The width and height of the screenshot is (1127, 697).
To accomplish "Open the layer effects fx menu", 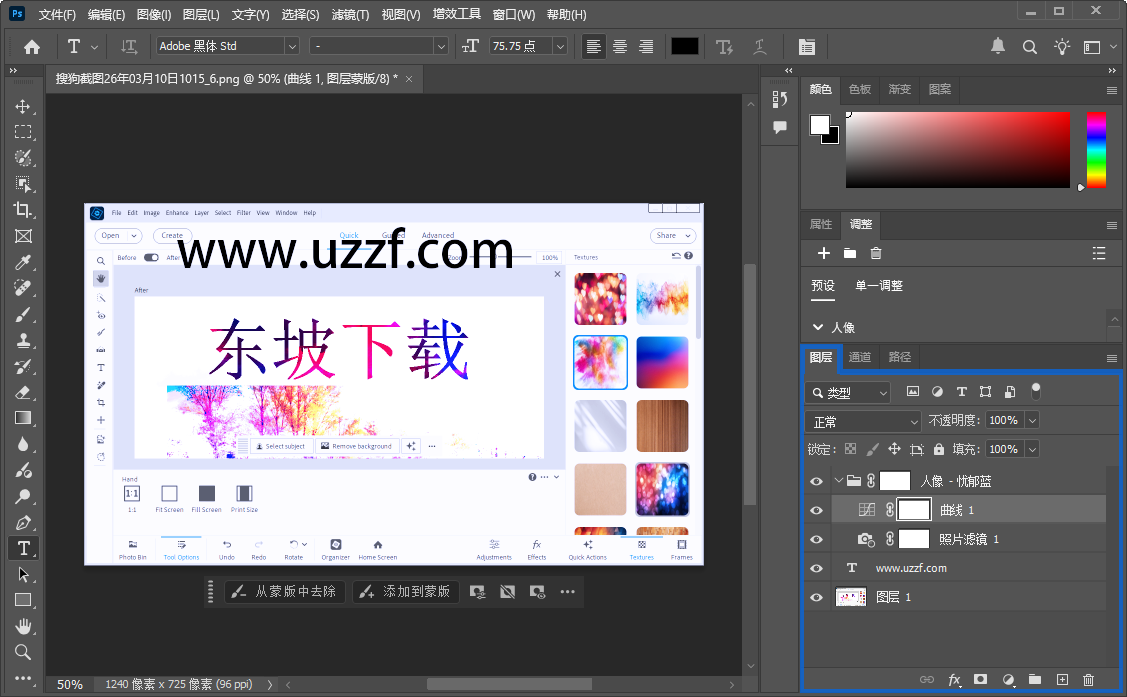I will (x=955, y=680).
